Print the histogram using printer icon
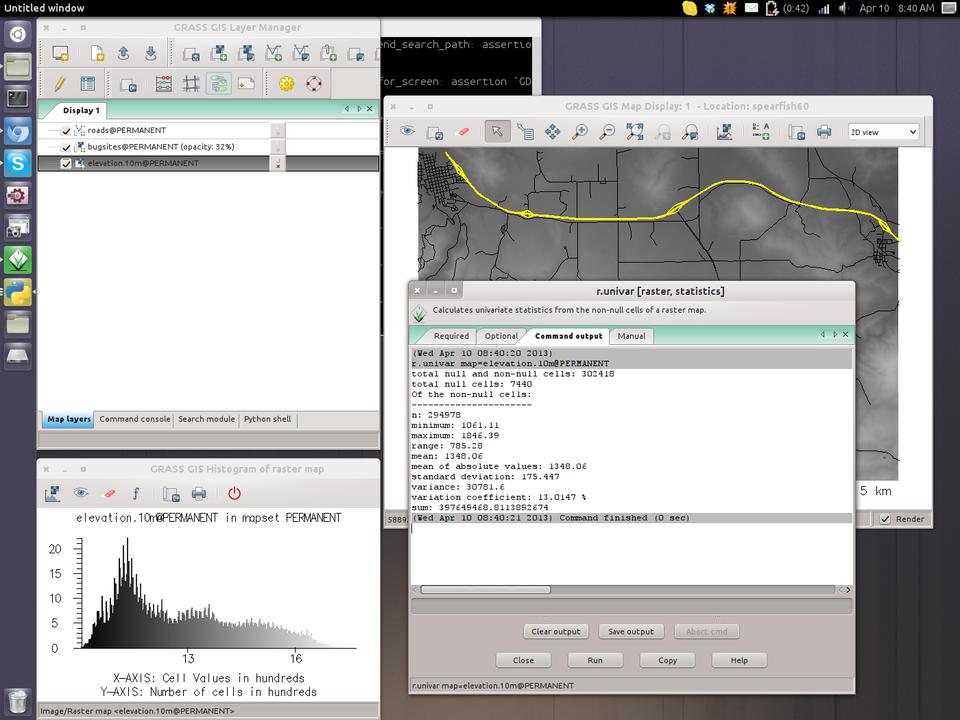Image resolution: width=960 pixels, height=720 pixels. click(x=199, y=493)
